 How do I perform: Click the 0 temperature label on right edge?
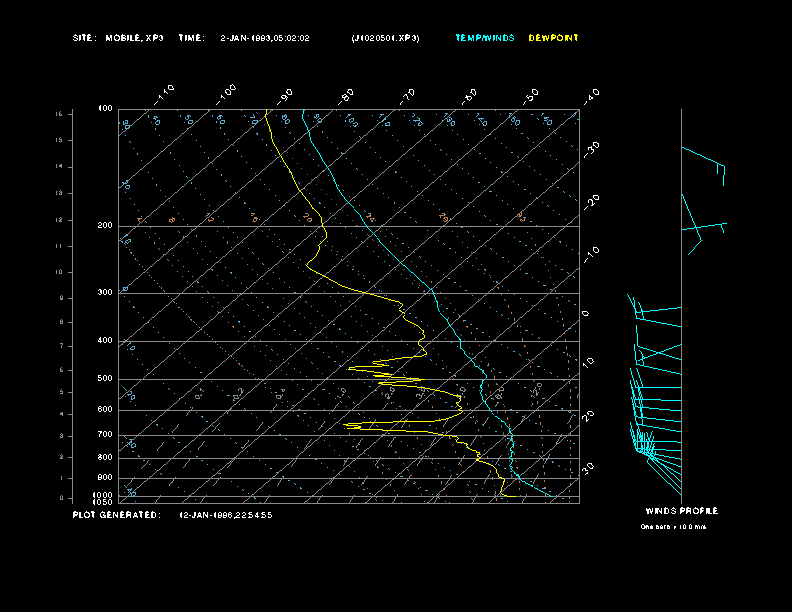[x=586, y=314]
